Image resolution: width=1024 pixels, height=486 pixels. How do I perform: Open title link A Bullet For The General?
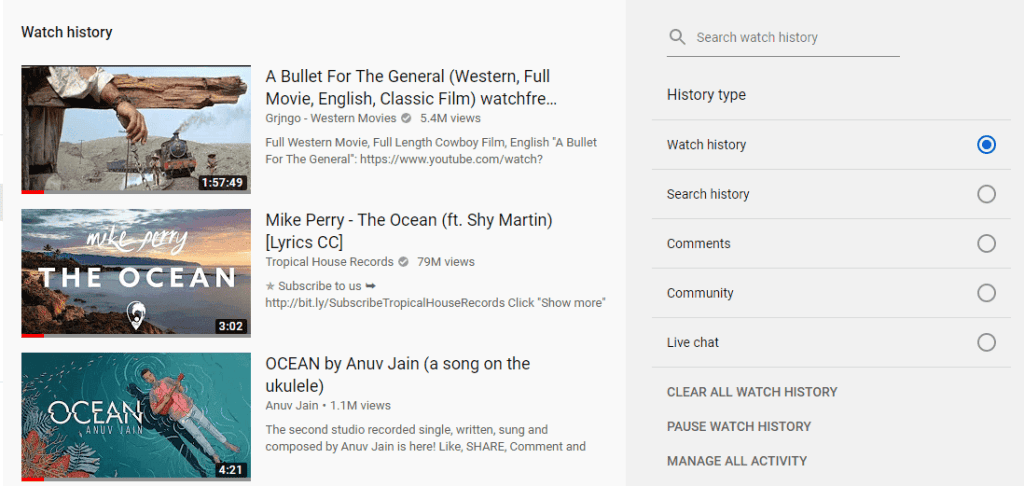pyautogui.click(x=410, y=87)
